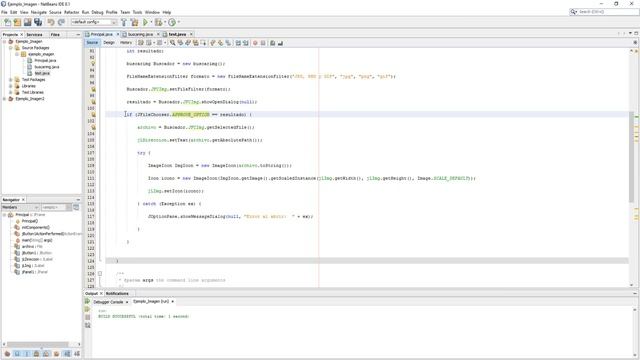Click the Undo toolbar icon
The width and height of the screenshot is (640, 360).
(51, 22)
